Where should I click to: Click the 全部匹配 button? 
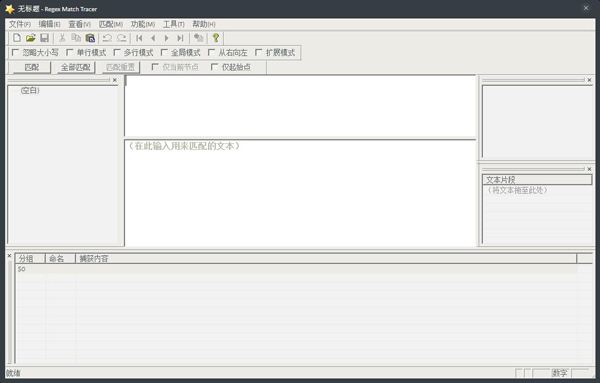(x=76, y=67)
